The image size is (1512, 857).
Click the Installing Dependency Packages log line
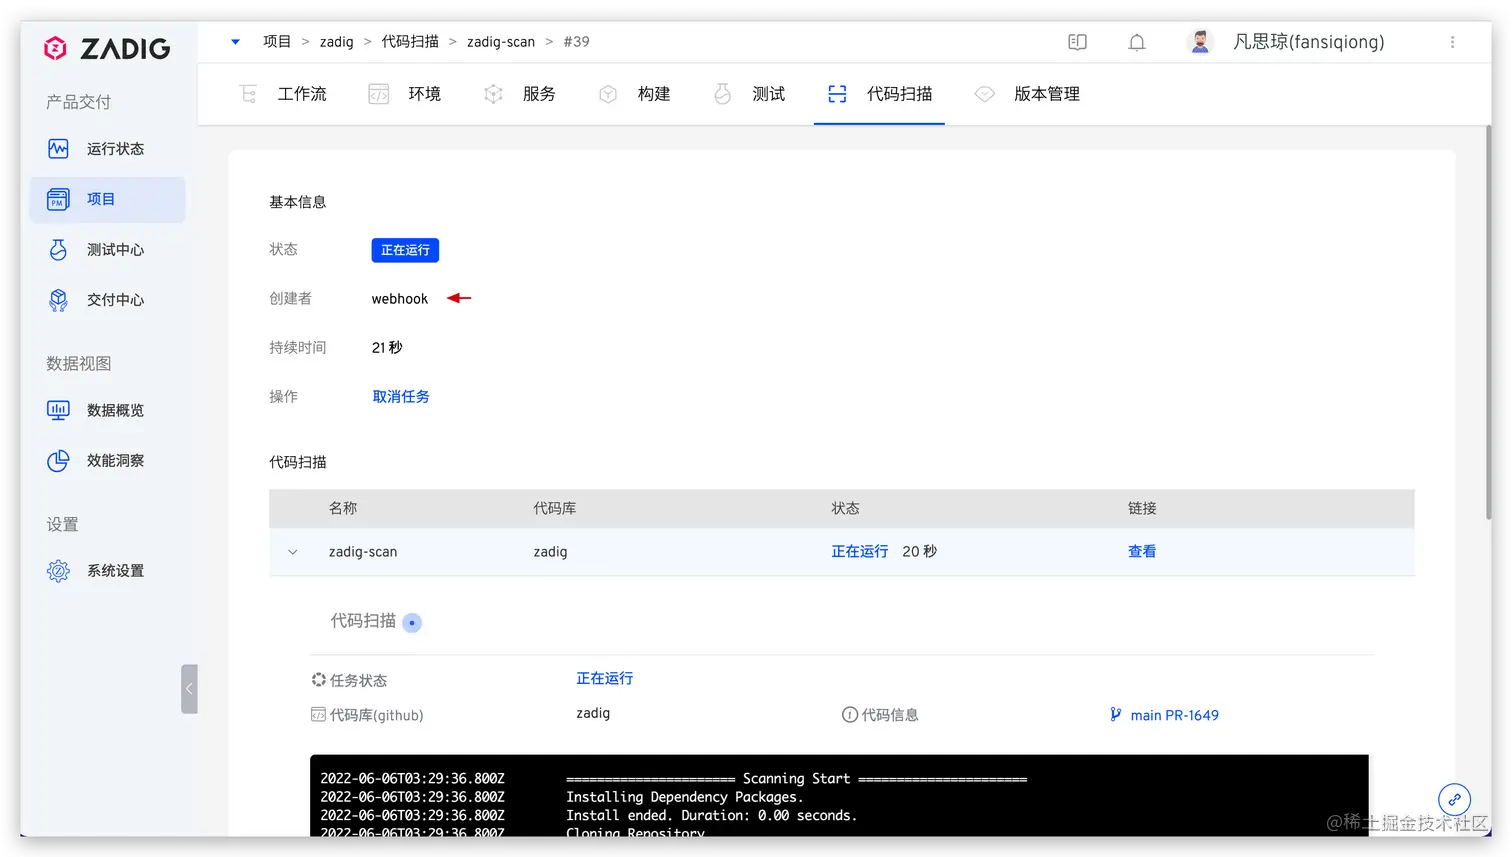685,797
